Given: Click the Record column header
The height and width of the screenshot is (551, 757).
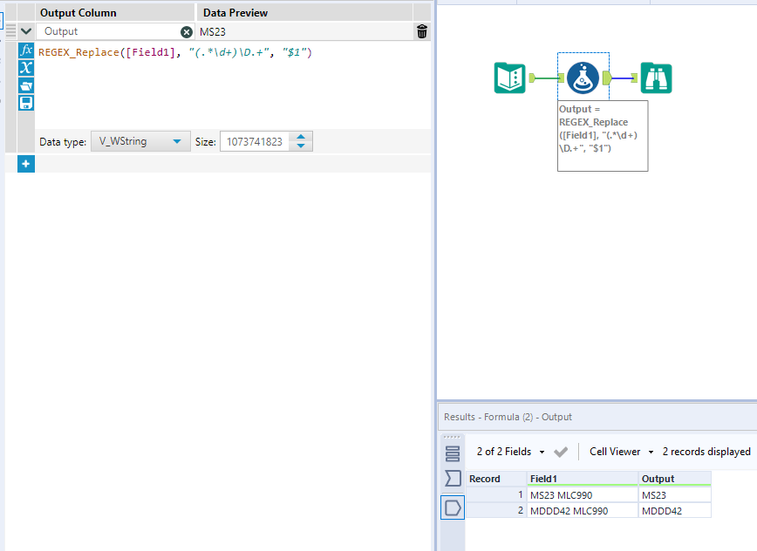Looking at the screenshot, I should [496, 479].
